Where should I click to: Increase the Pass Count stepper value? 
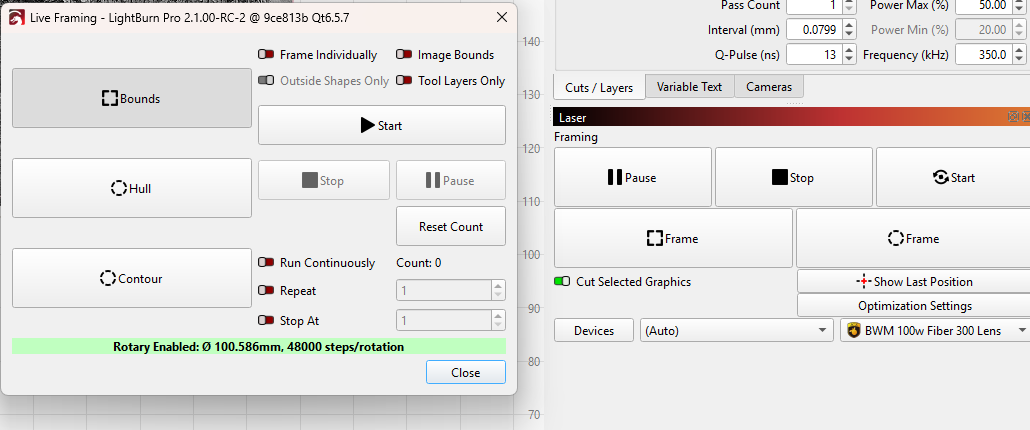click(x=849, y=2)
